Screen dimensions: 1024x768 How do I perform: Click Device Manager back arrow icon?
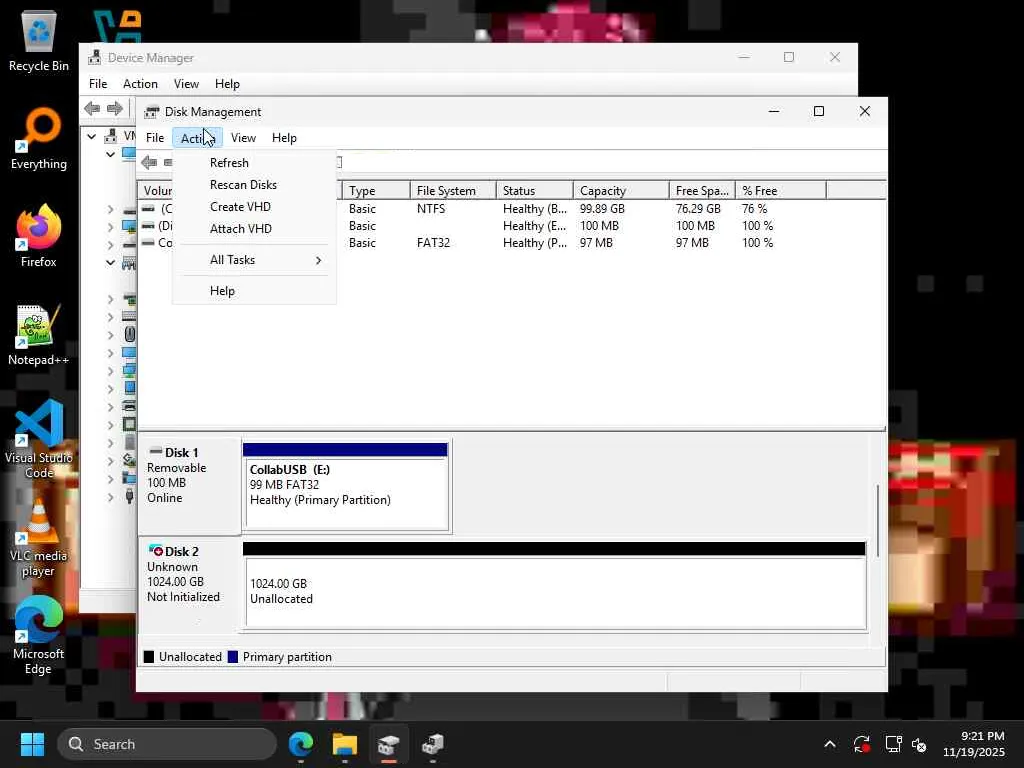pos(92,108)
